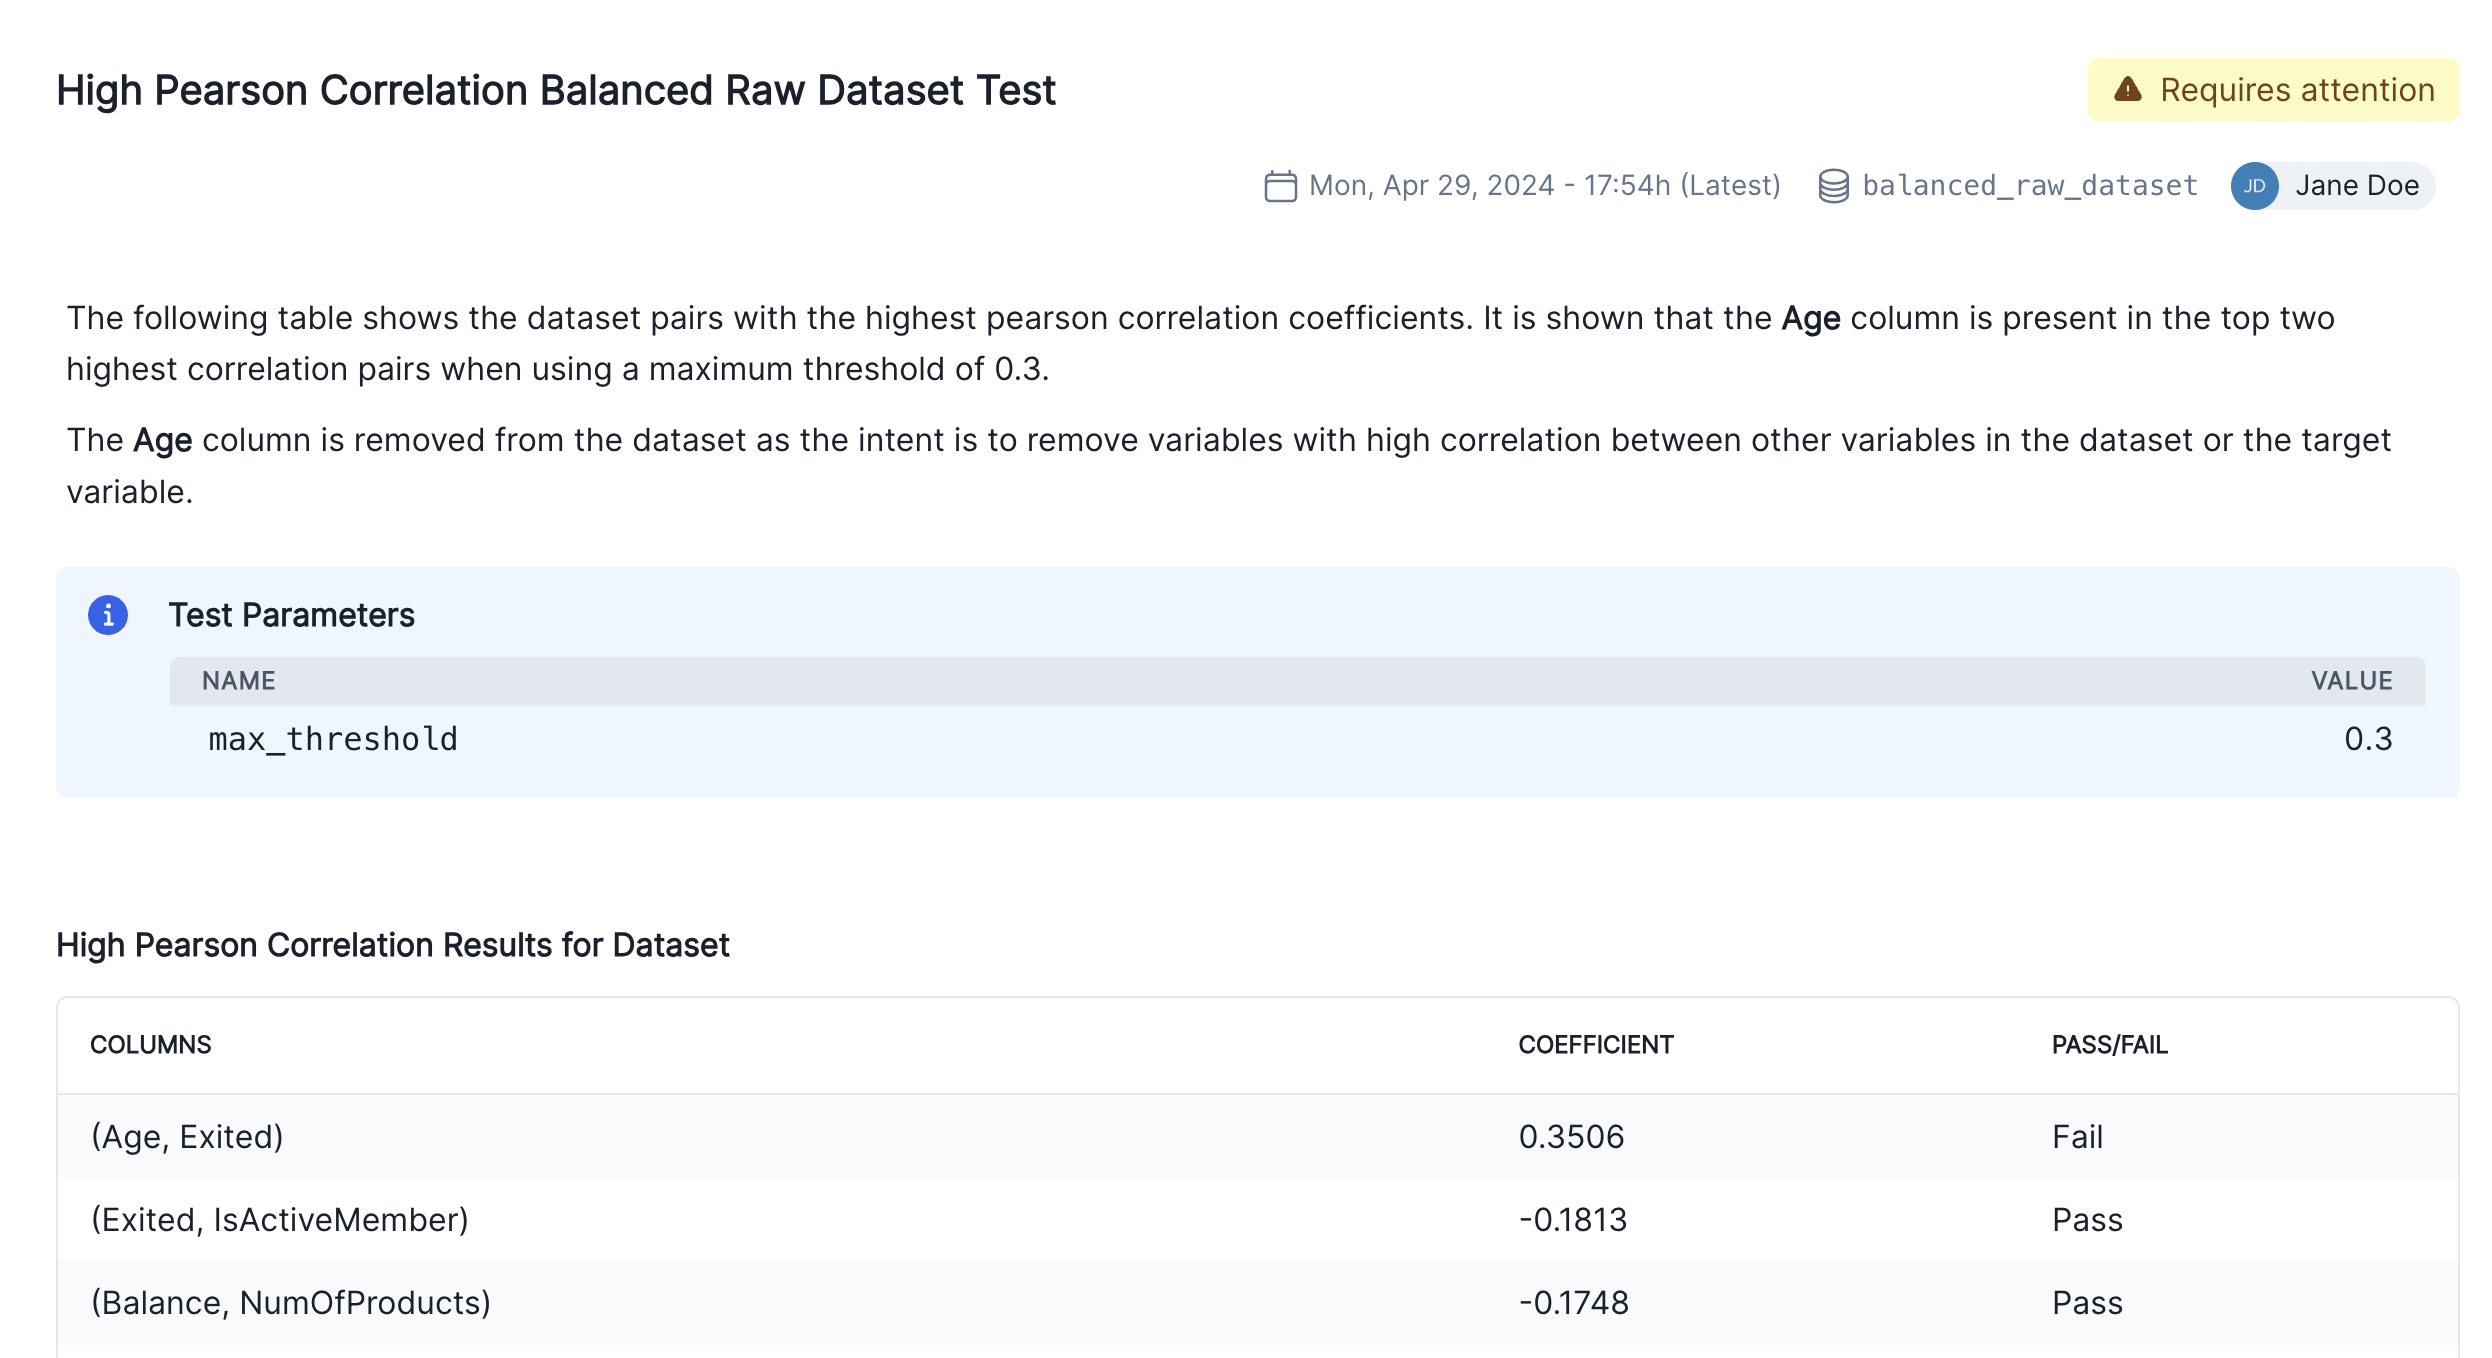Click the warning triangle icon

[x=2128, y=90]
